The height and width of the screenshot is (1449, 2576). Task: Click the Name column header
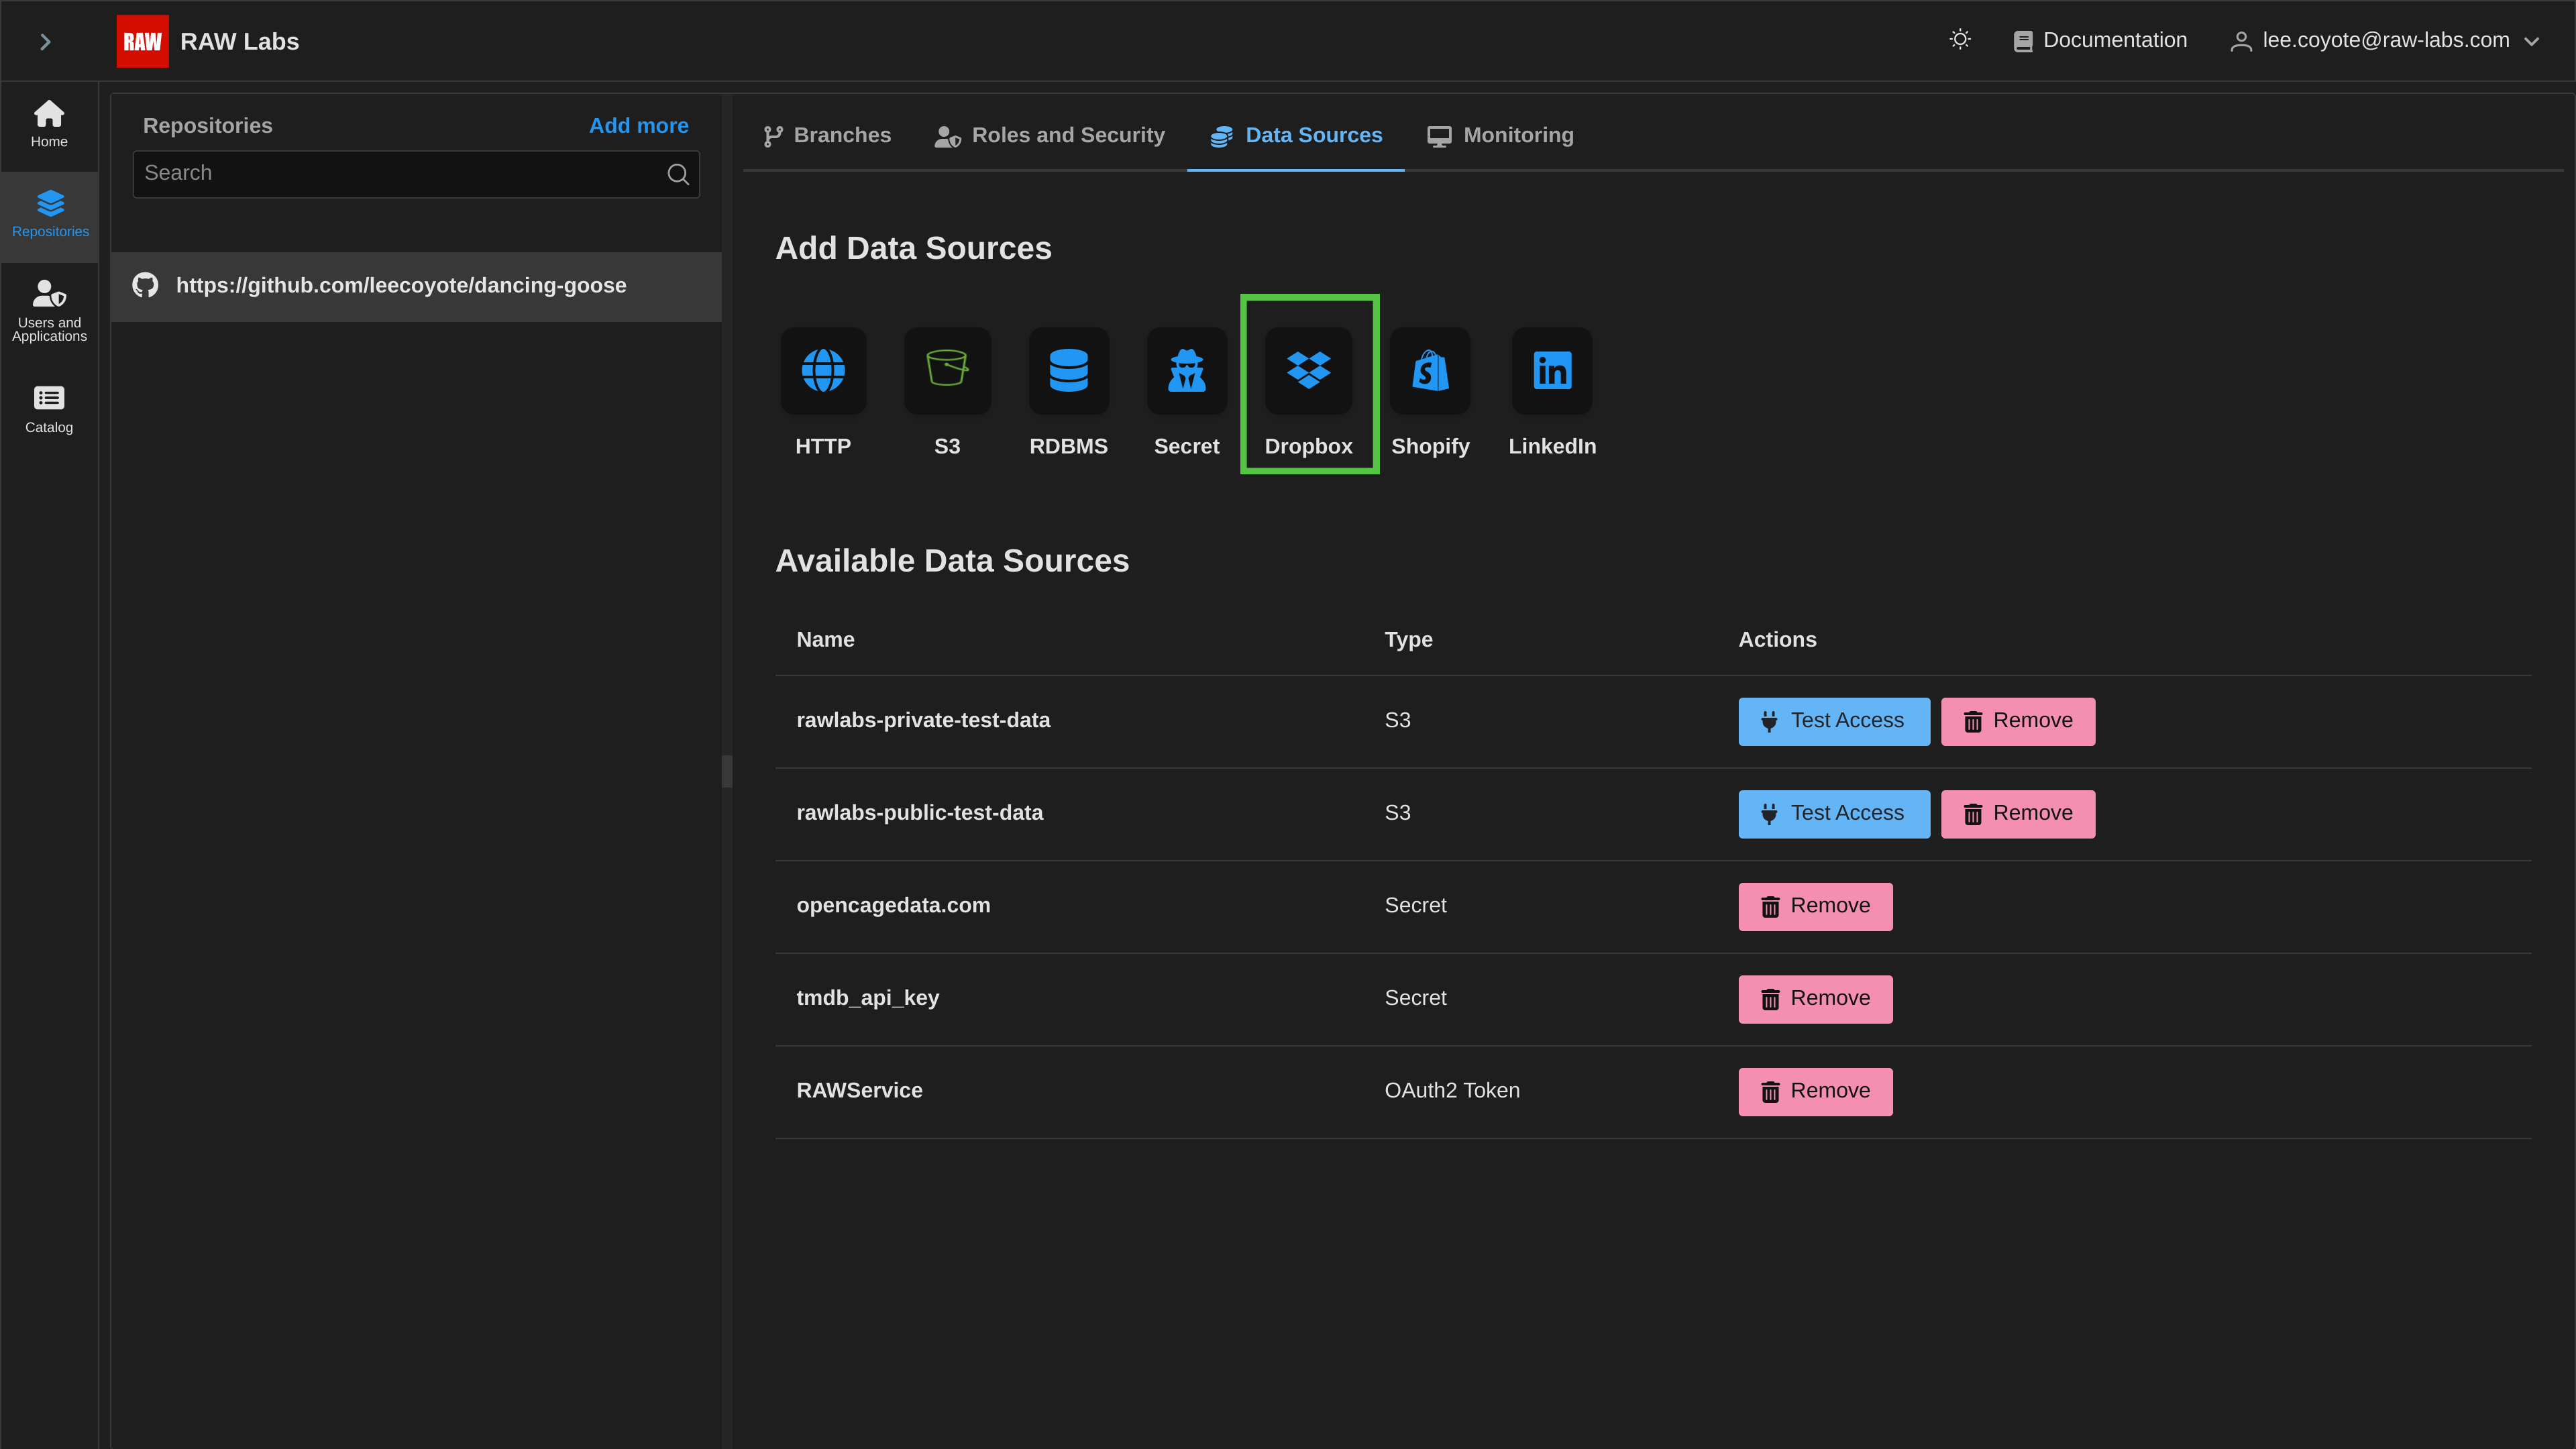point(825,639)
